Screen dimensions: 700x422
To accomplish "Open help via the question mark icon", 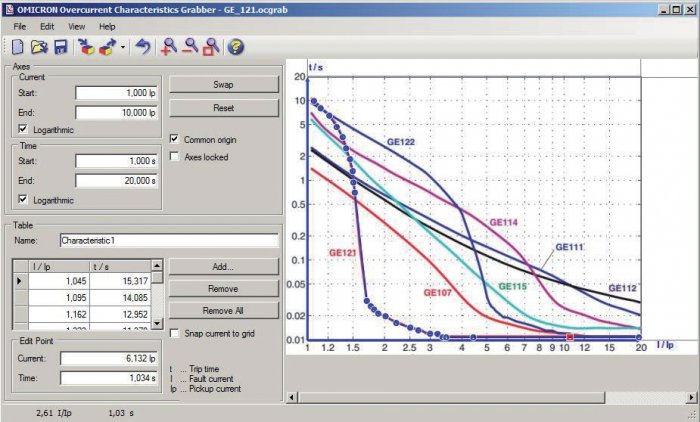I will (x=236, y=46).
